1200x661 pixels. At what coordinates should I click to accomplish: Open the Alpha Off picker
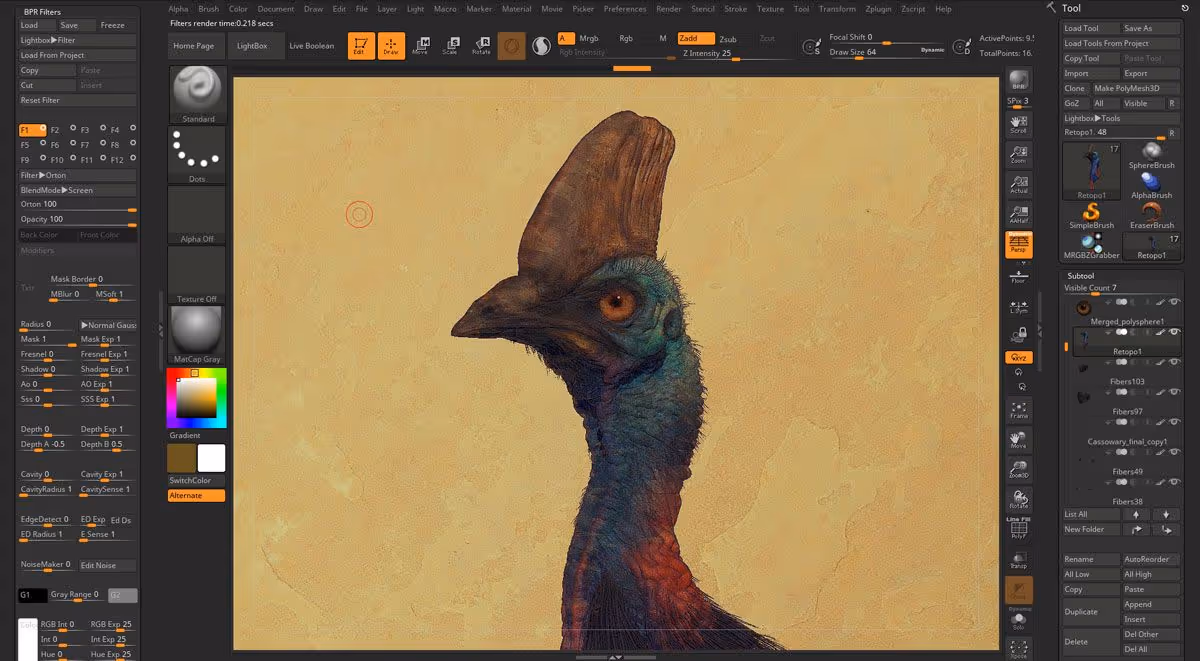(197, 215)
